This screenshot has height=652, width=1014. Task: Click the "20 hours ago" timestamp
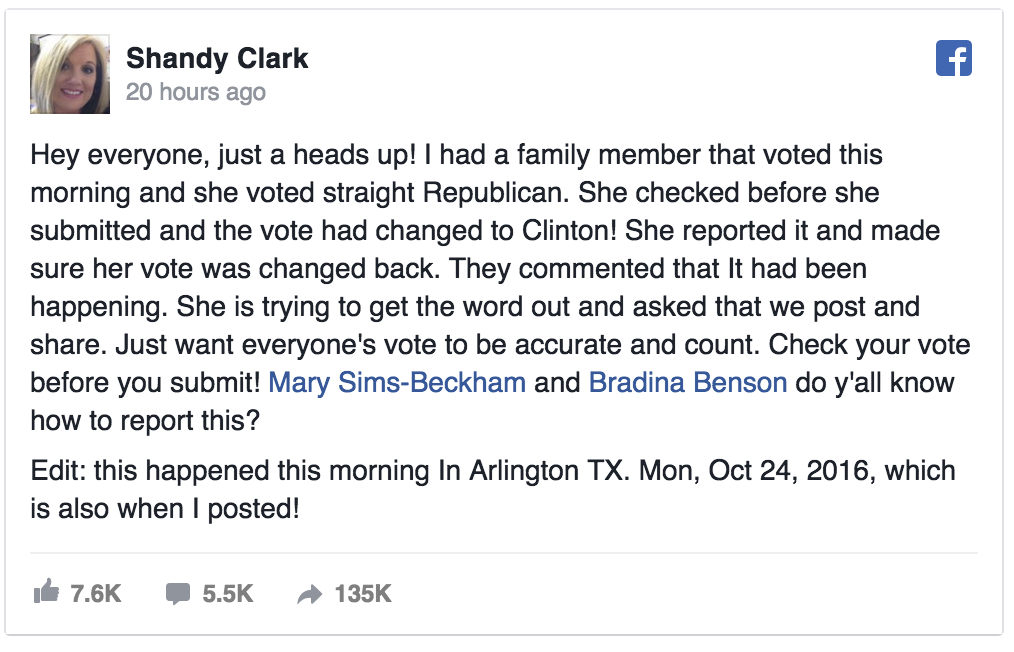195,92
